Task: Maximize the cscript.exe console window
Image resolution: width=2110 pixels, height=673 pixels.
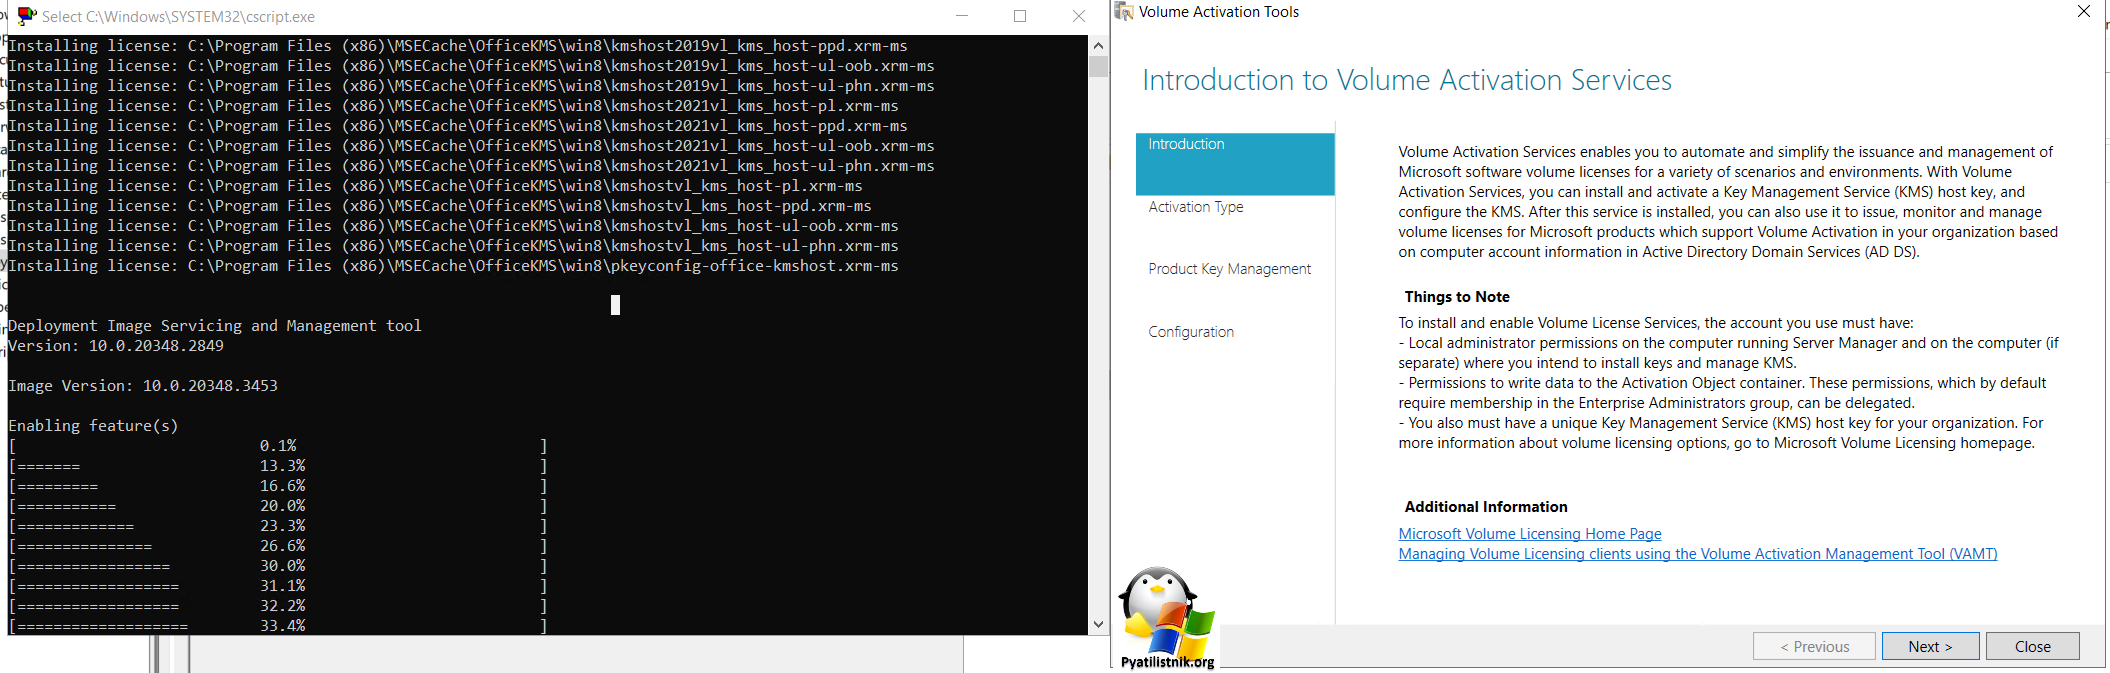Action: click(x=1020, y=16)
